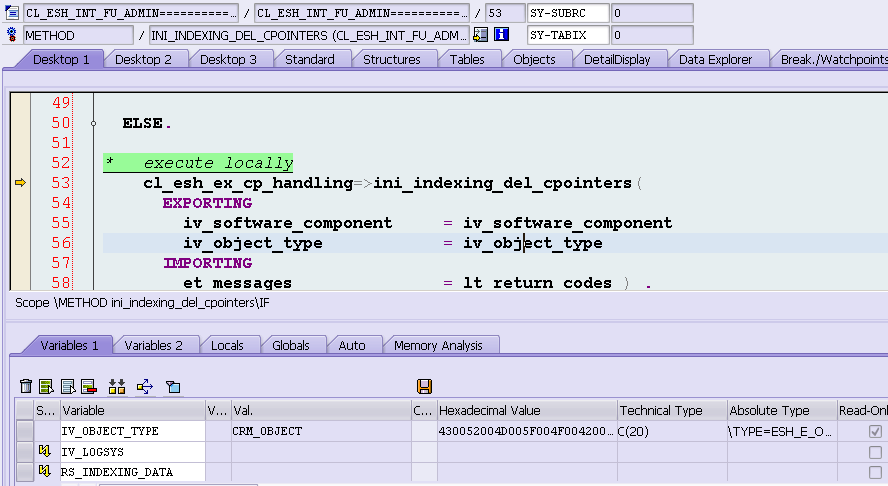
Task: Click the change-value icon in IV_LOGSYS row
Action: [x=45, y=451]
